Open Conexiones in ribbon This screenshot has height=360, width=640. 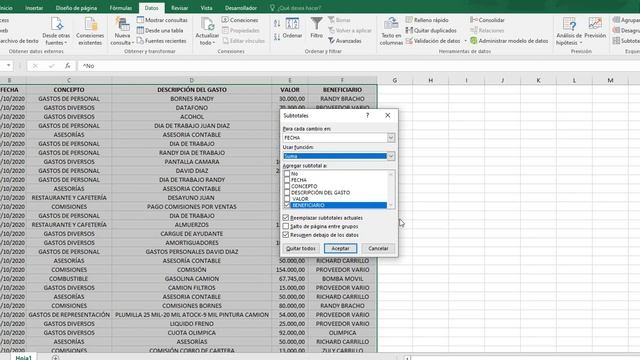[x=240, y=20]
